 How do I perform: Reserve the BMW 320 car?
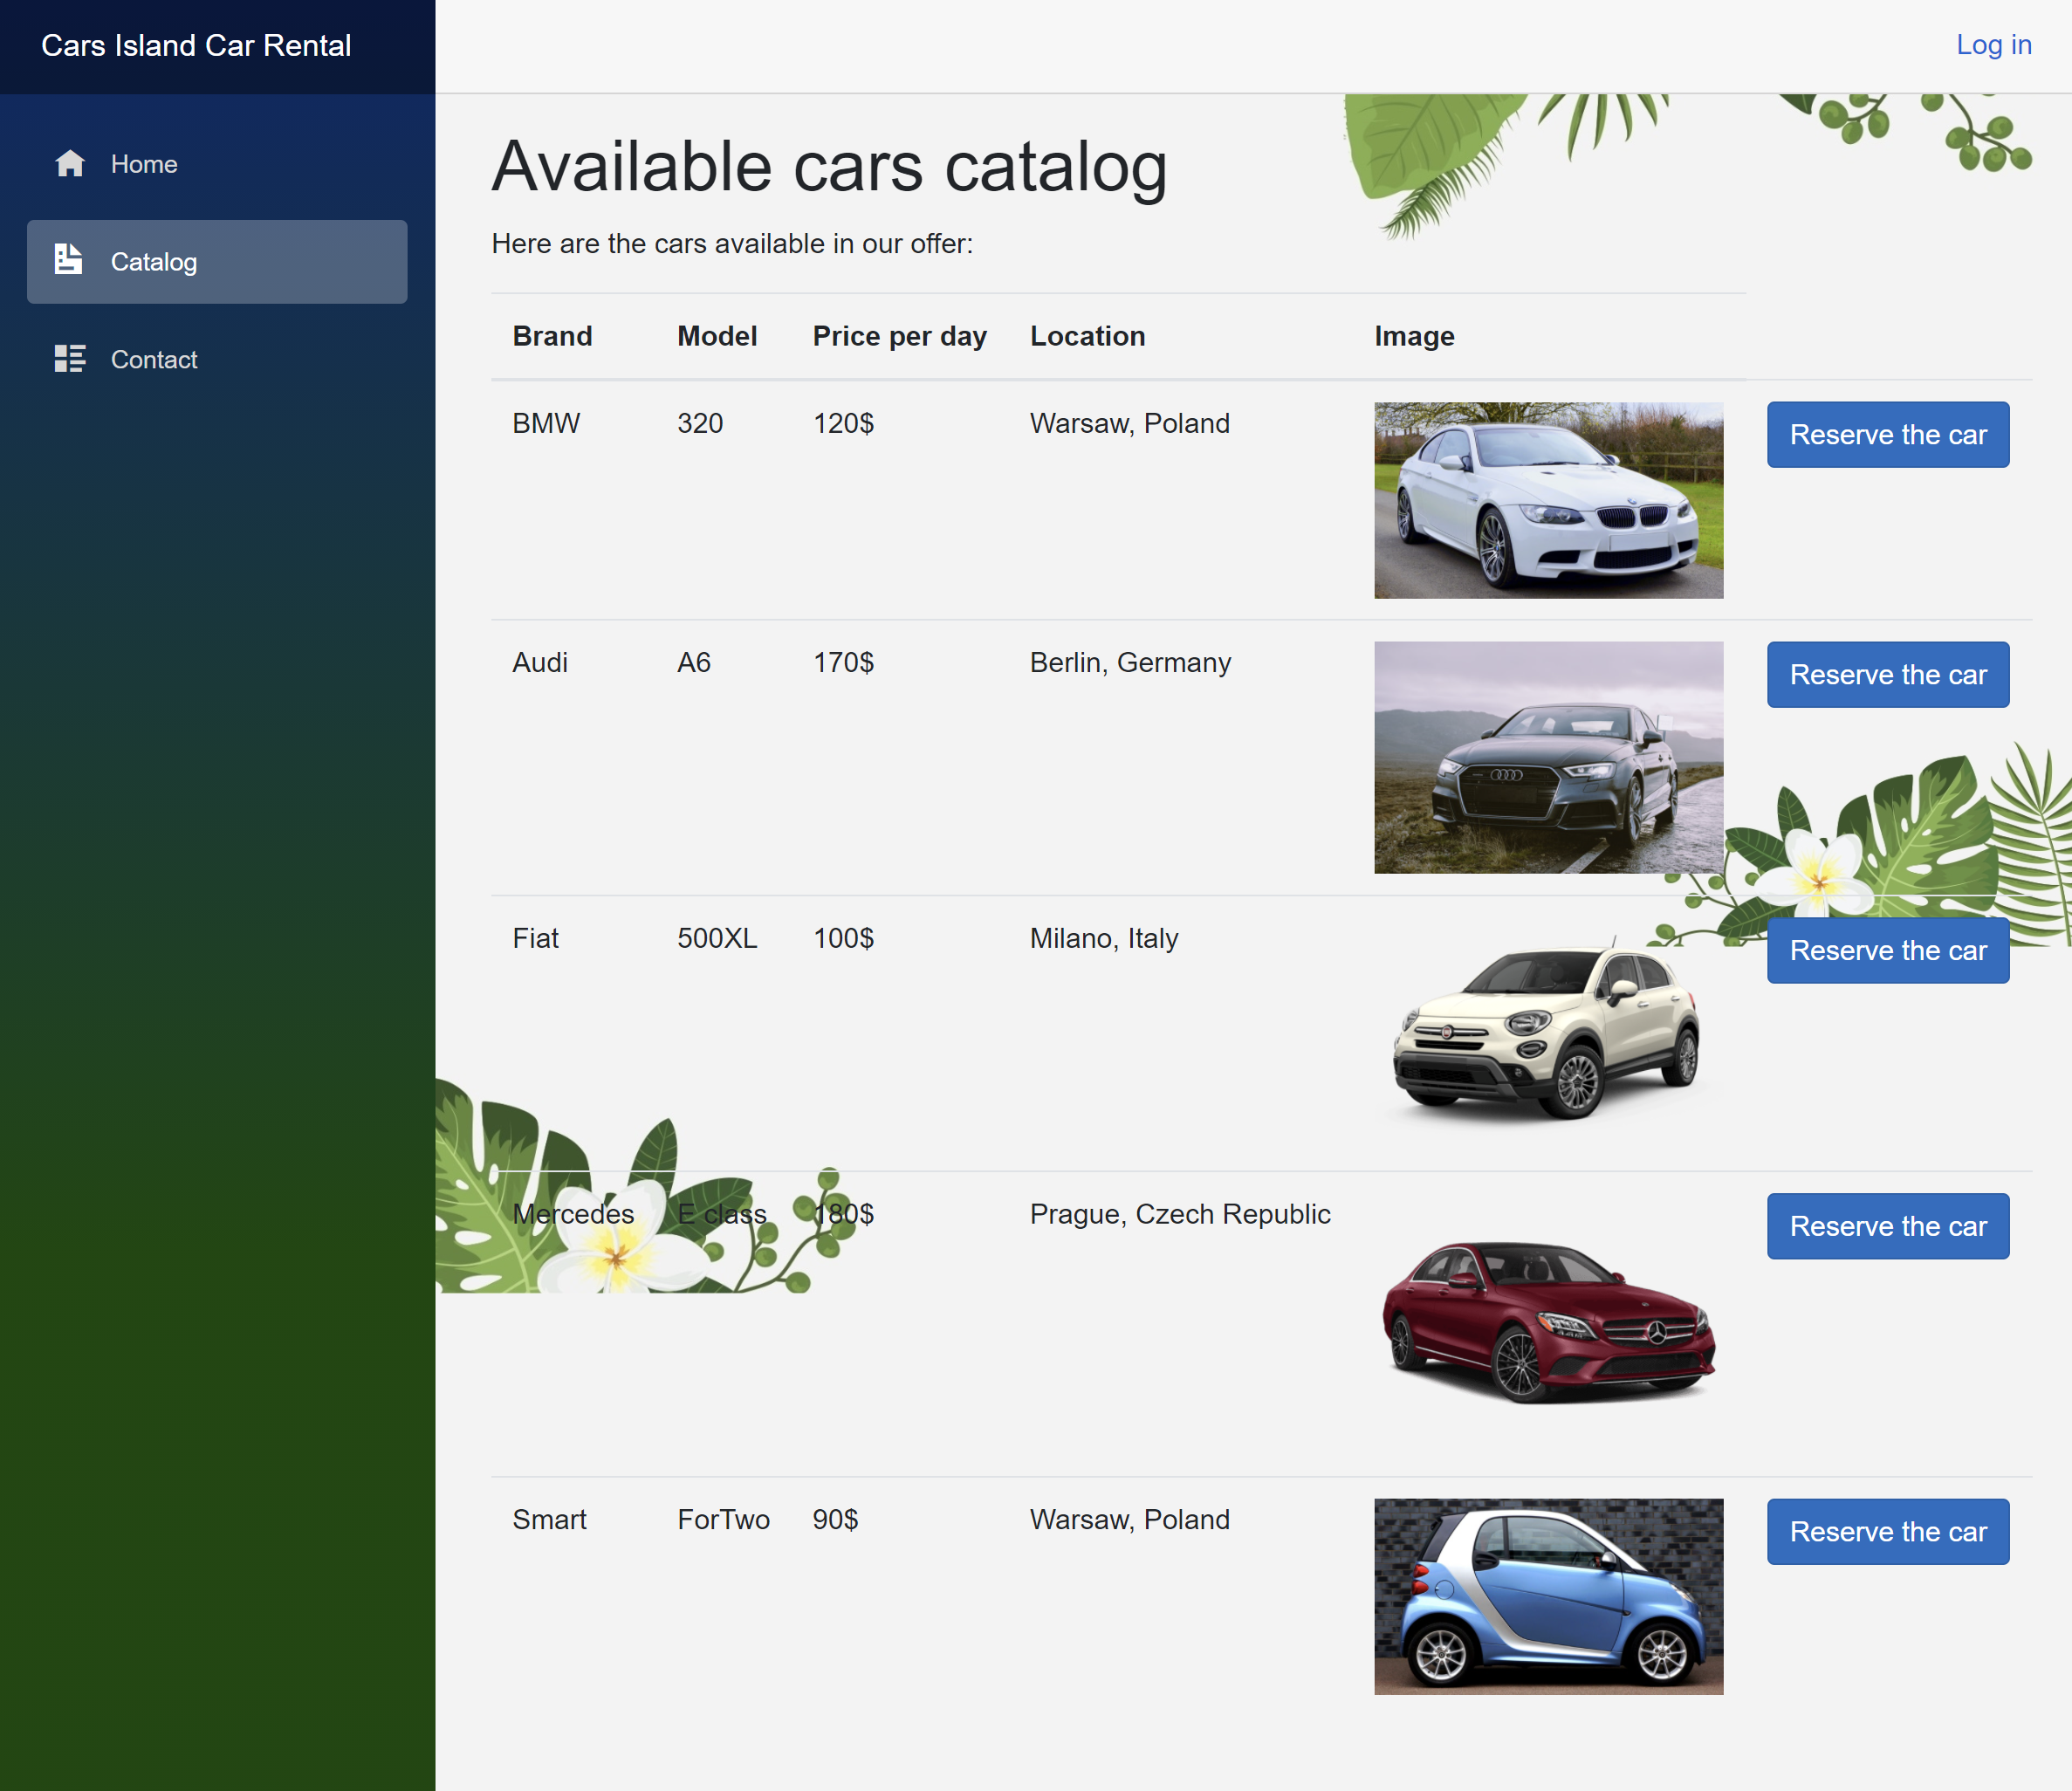point(1887,435)
